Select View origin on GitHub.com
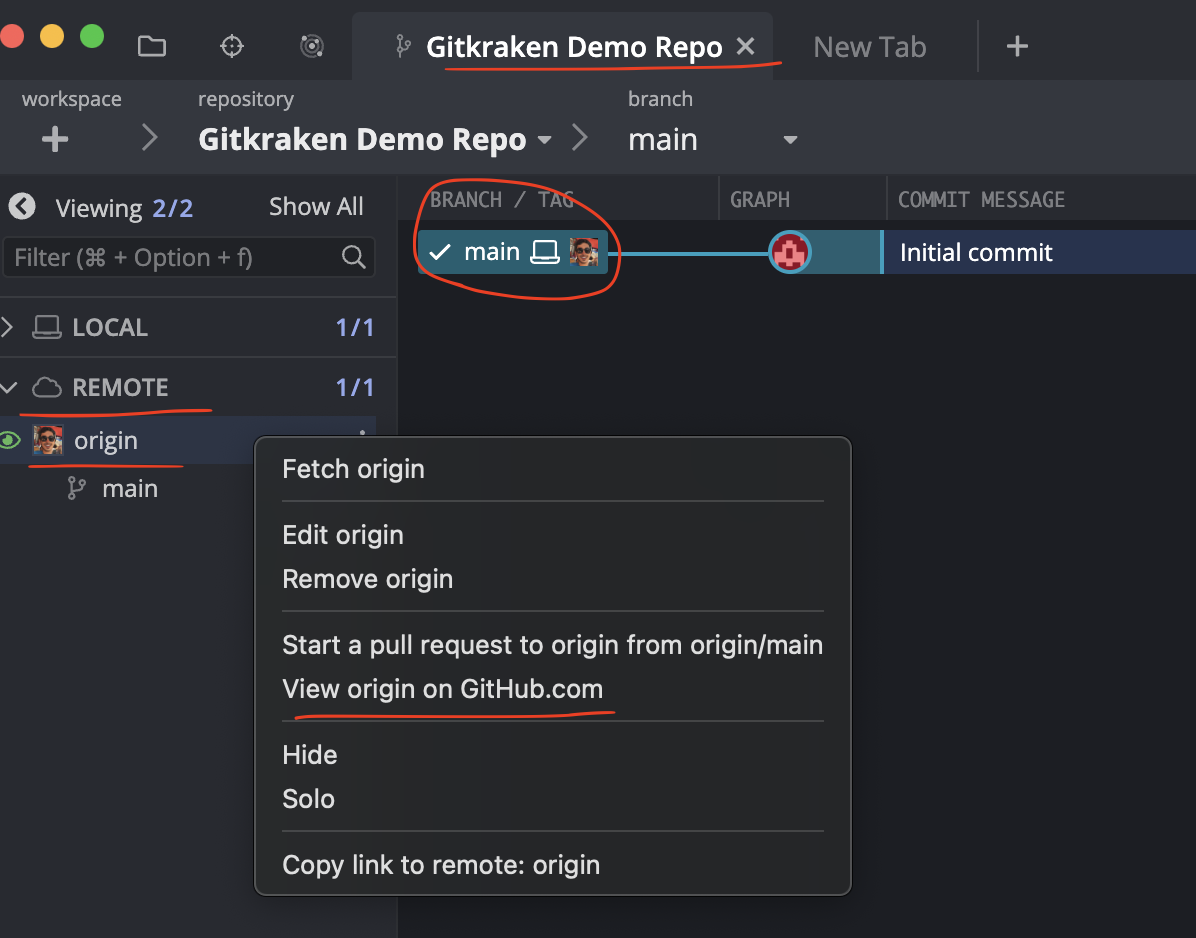This screenshot has width=1196, height=938. tap(443, 688)
